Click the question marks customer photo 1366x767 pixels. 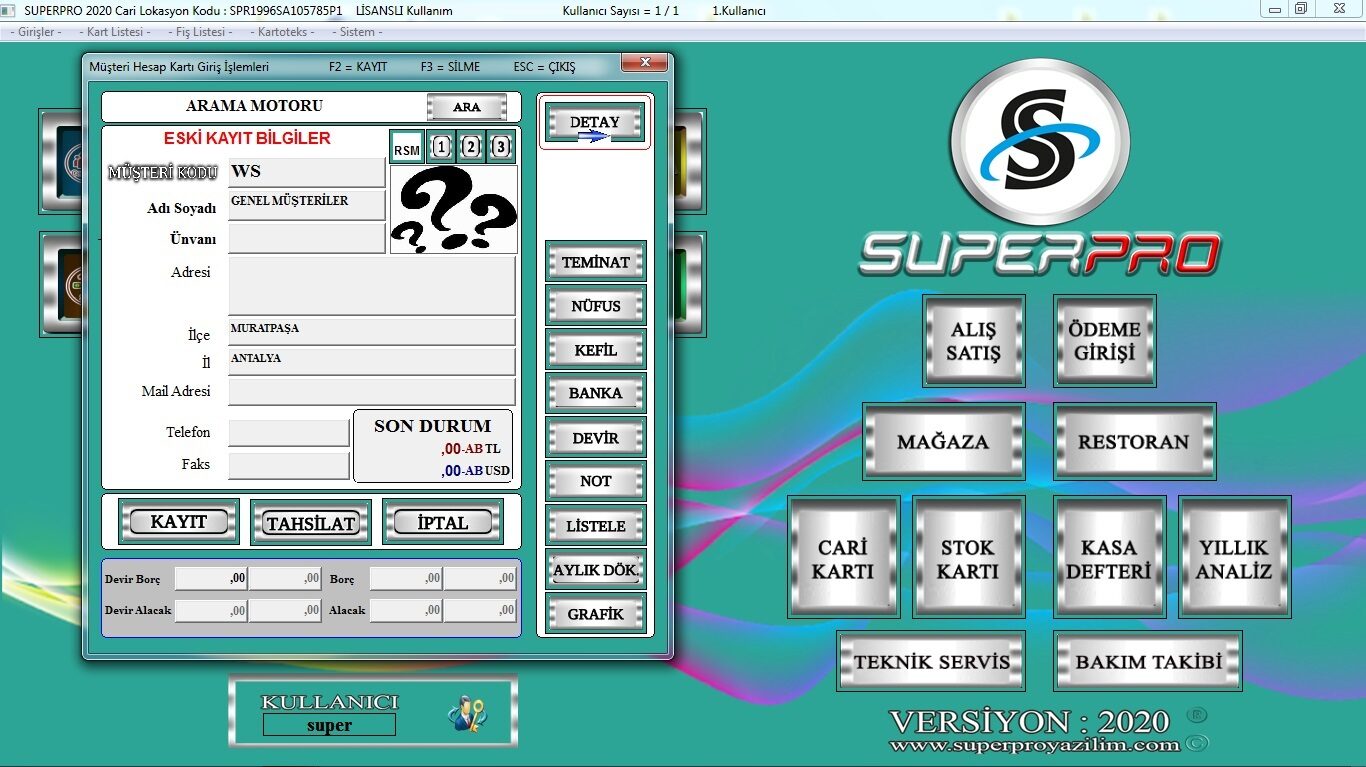pyautogui.click(x=453, y=210)
